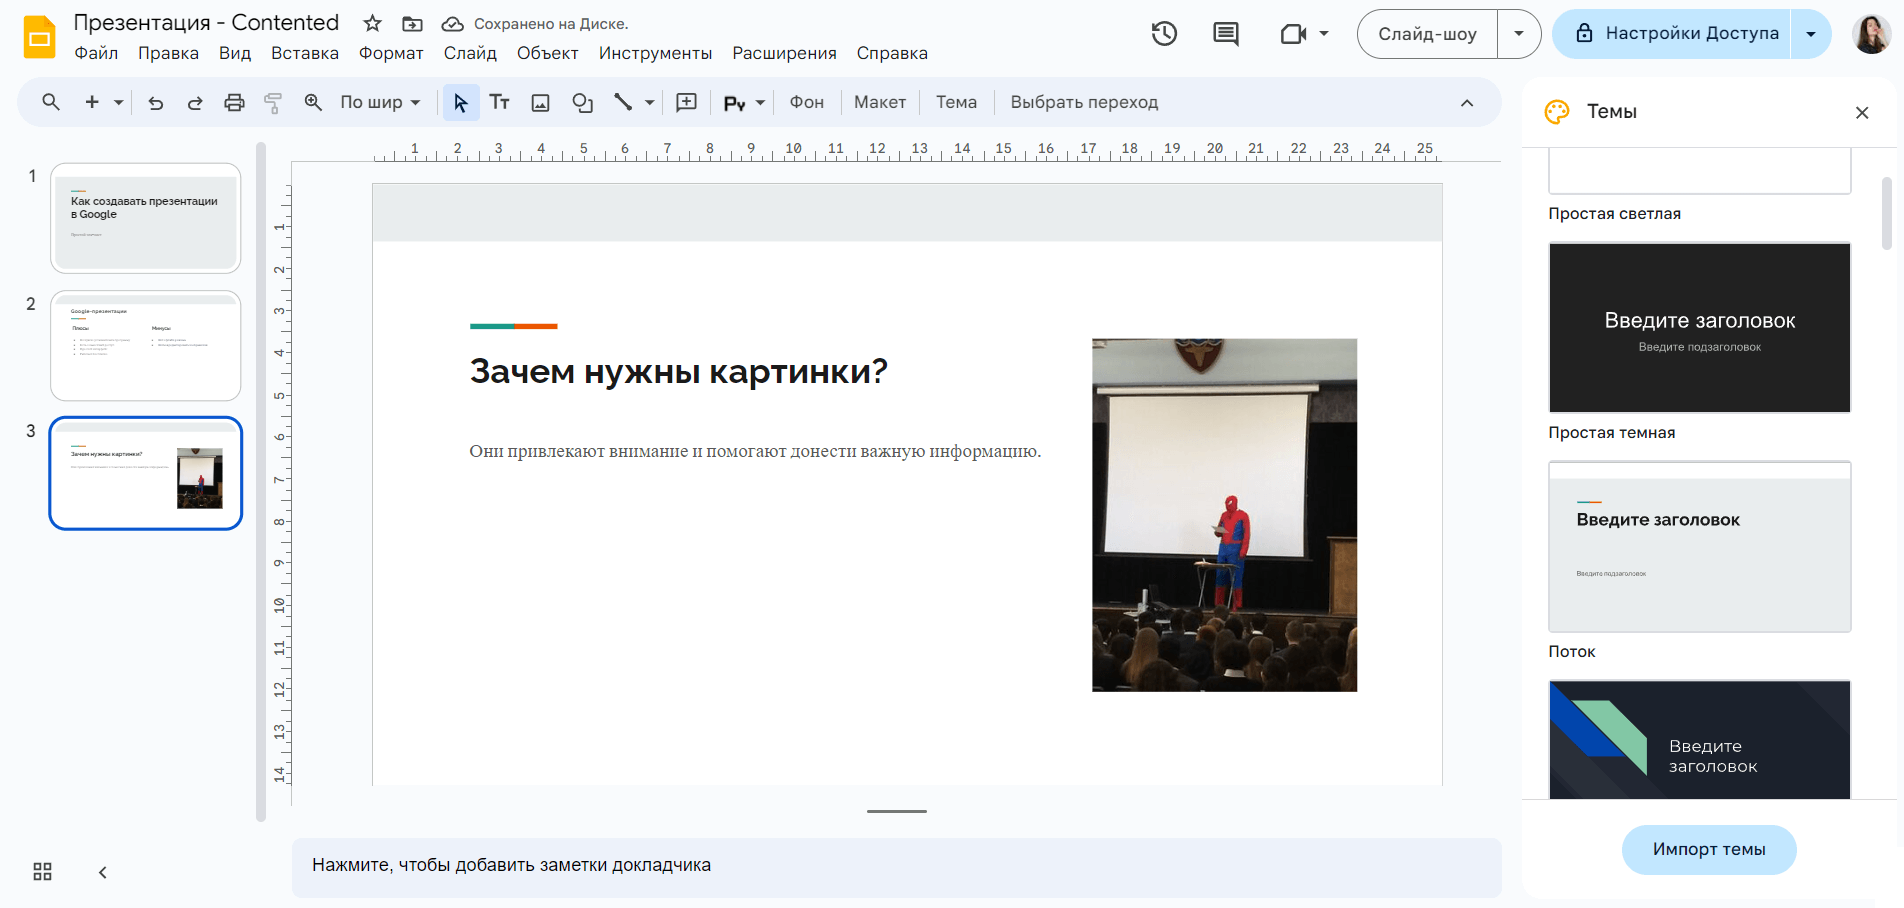
Task: Insert an image
Action: coord(541,102)
